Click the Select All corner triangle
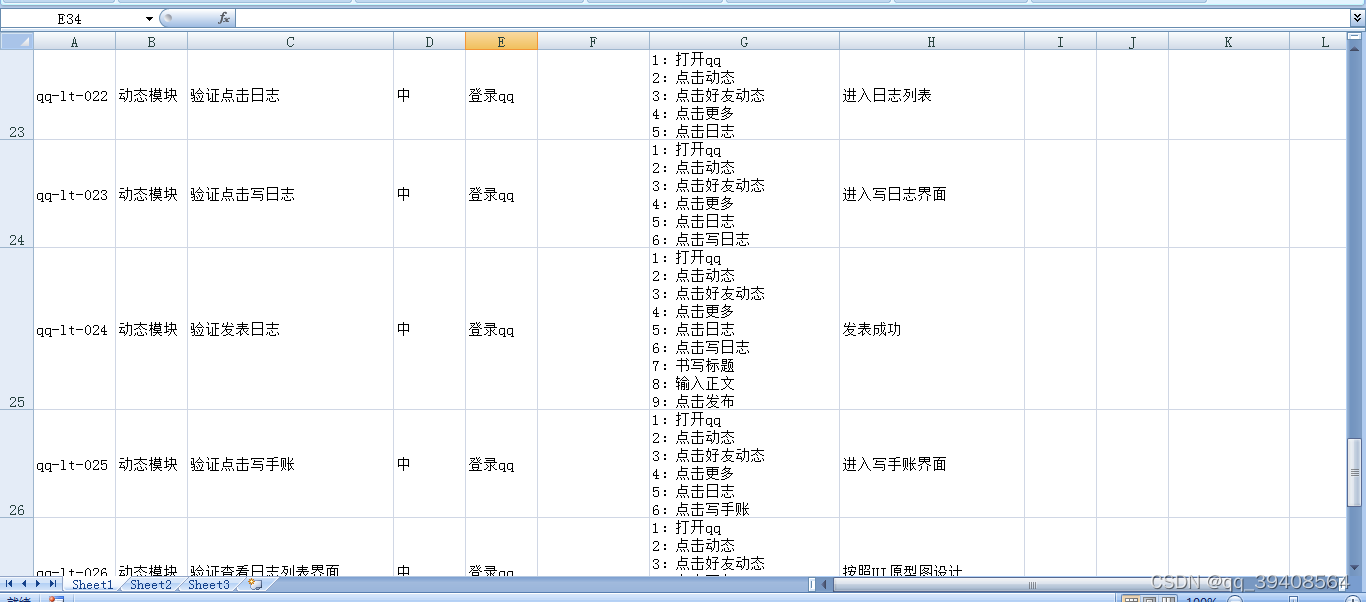This screenshot has width=1366, height=602. (17, 42)
